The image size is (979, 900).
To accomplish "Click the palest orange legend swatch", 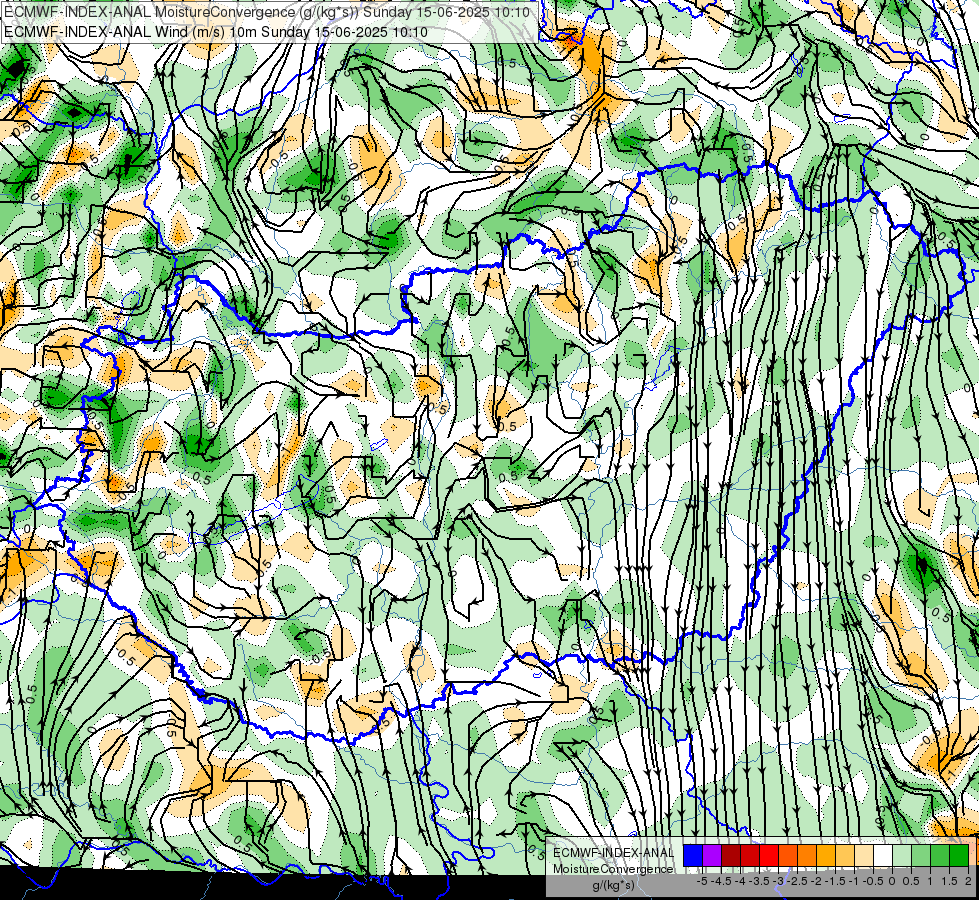I will point(864,855).
